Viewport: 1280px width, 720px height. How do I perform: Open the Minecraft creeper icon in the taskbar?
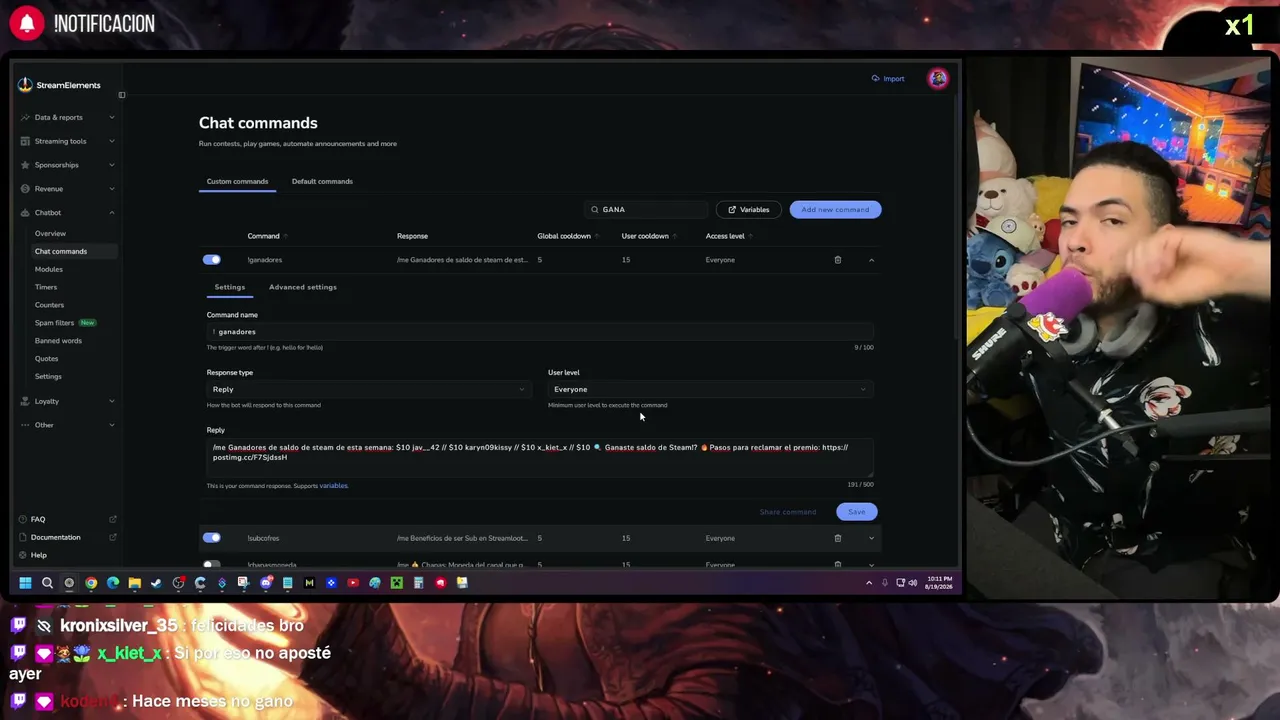click(397, 583)
